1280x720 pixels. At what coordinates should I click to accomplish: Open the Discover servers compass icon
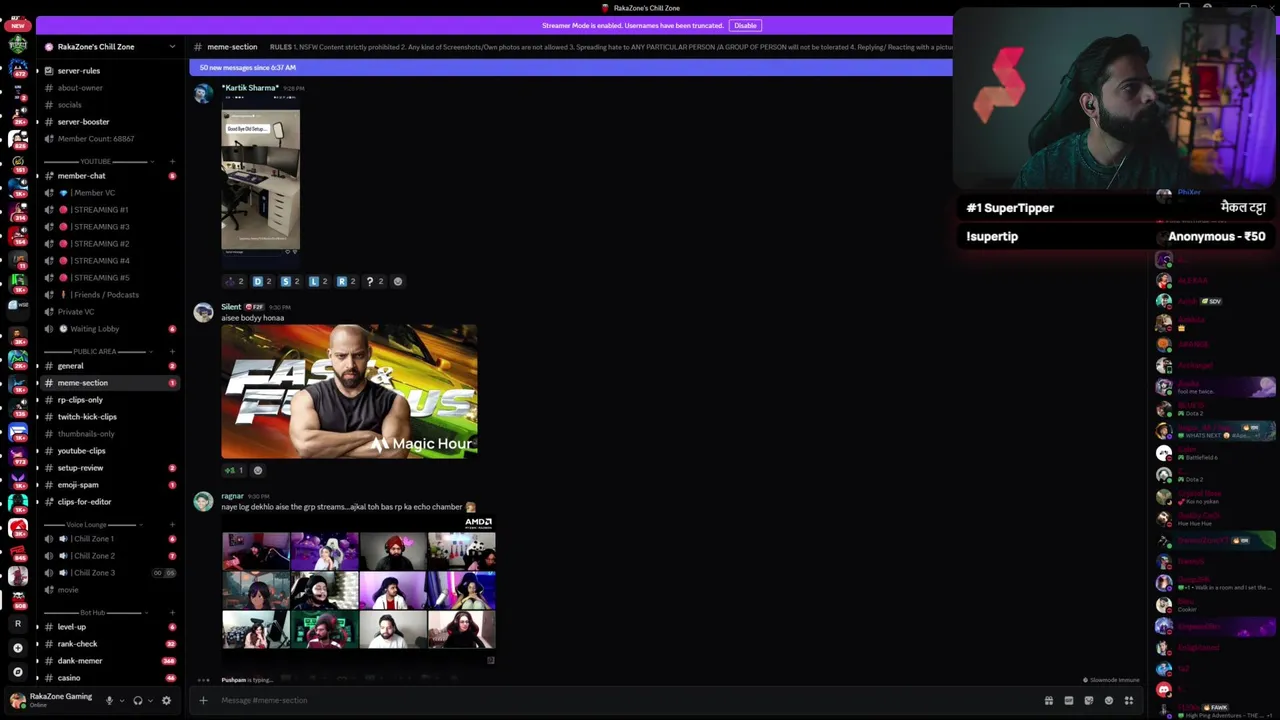(x=17, y=672)
